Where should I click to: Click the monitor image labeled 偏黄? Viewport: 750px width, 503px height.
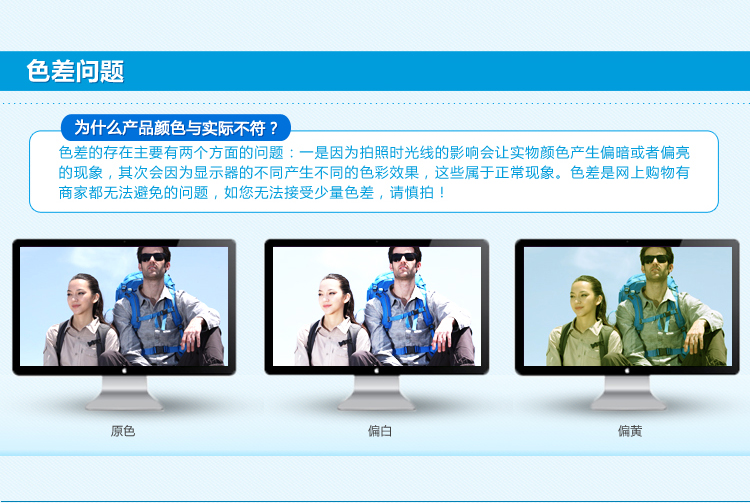click(627, 325)
